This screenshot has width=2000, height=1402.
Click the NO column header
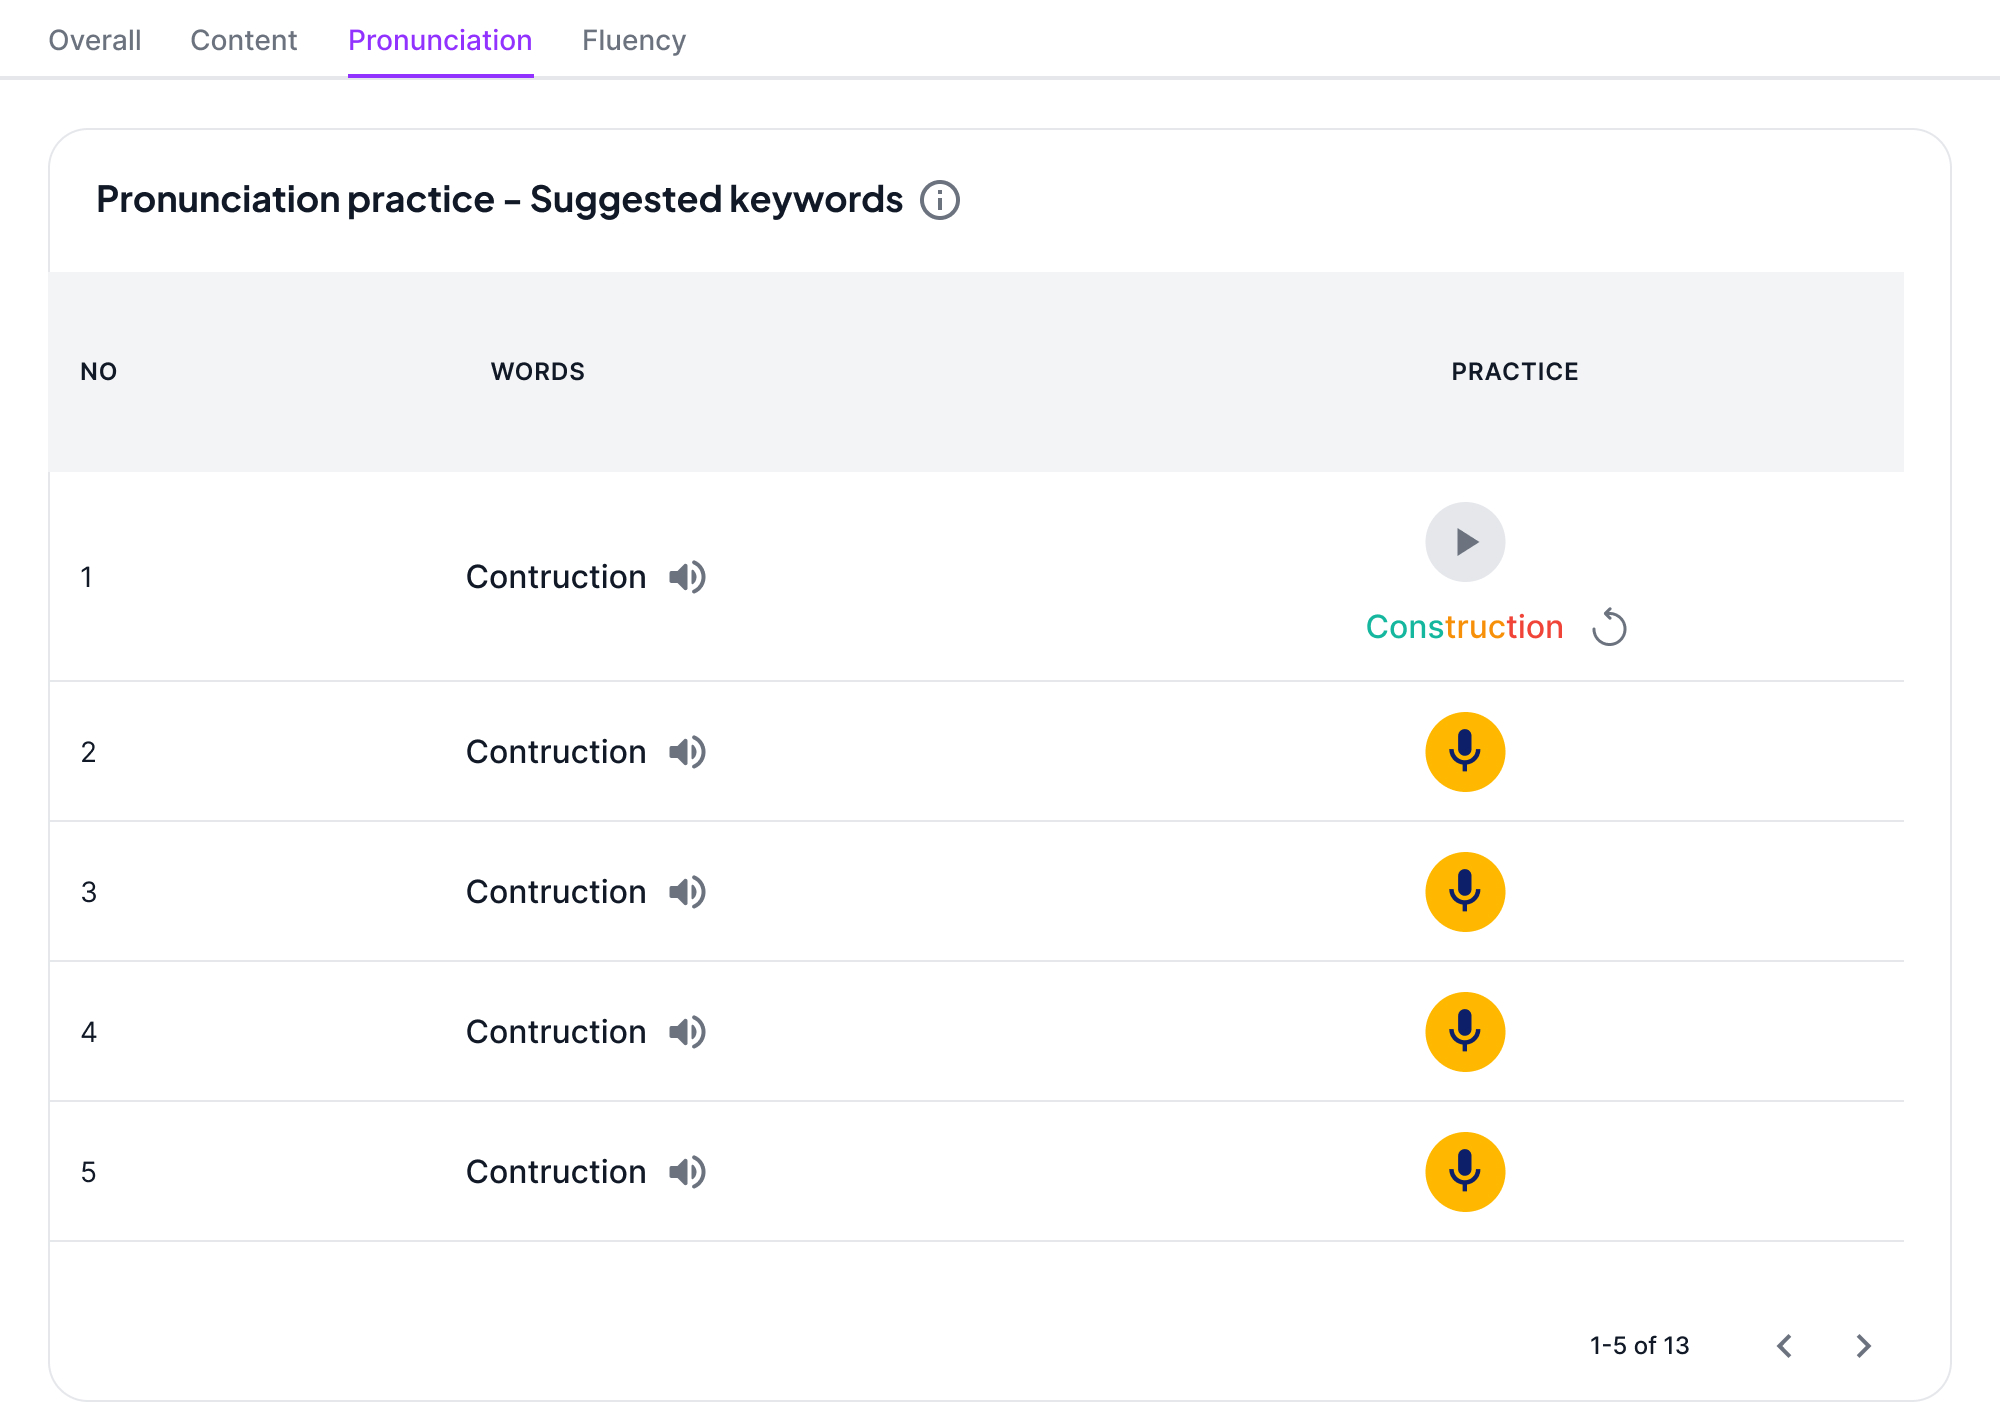99,372
